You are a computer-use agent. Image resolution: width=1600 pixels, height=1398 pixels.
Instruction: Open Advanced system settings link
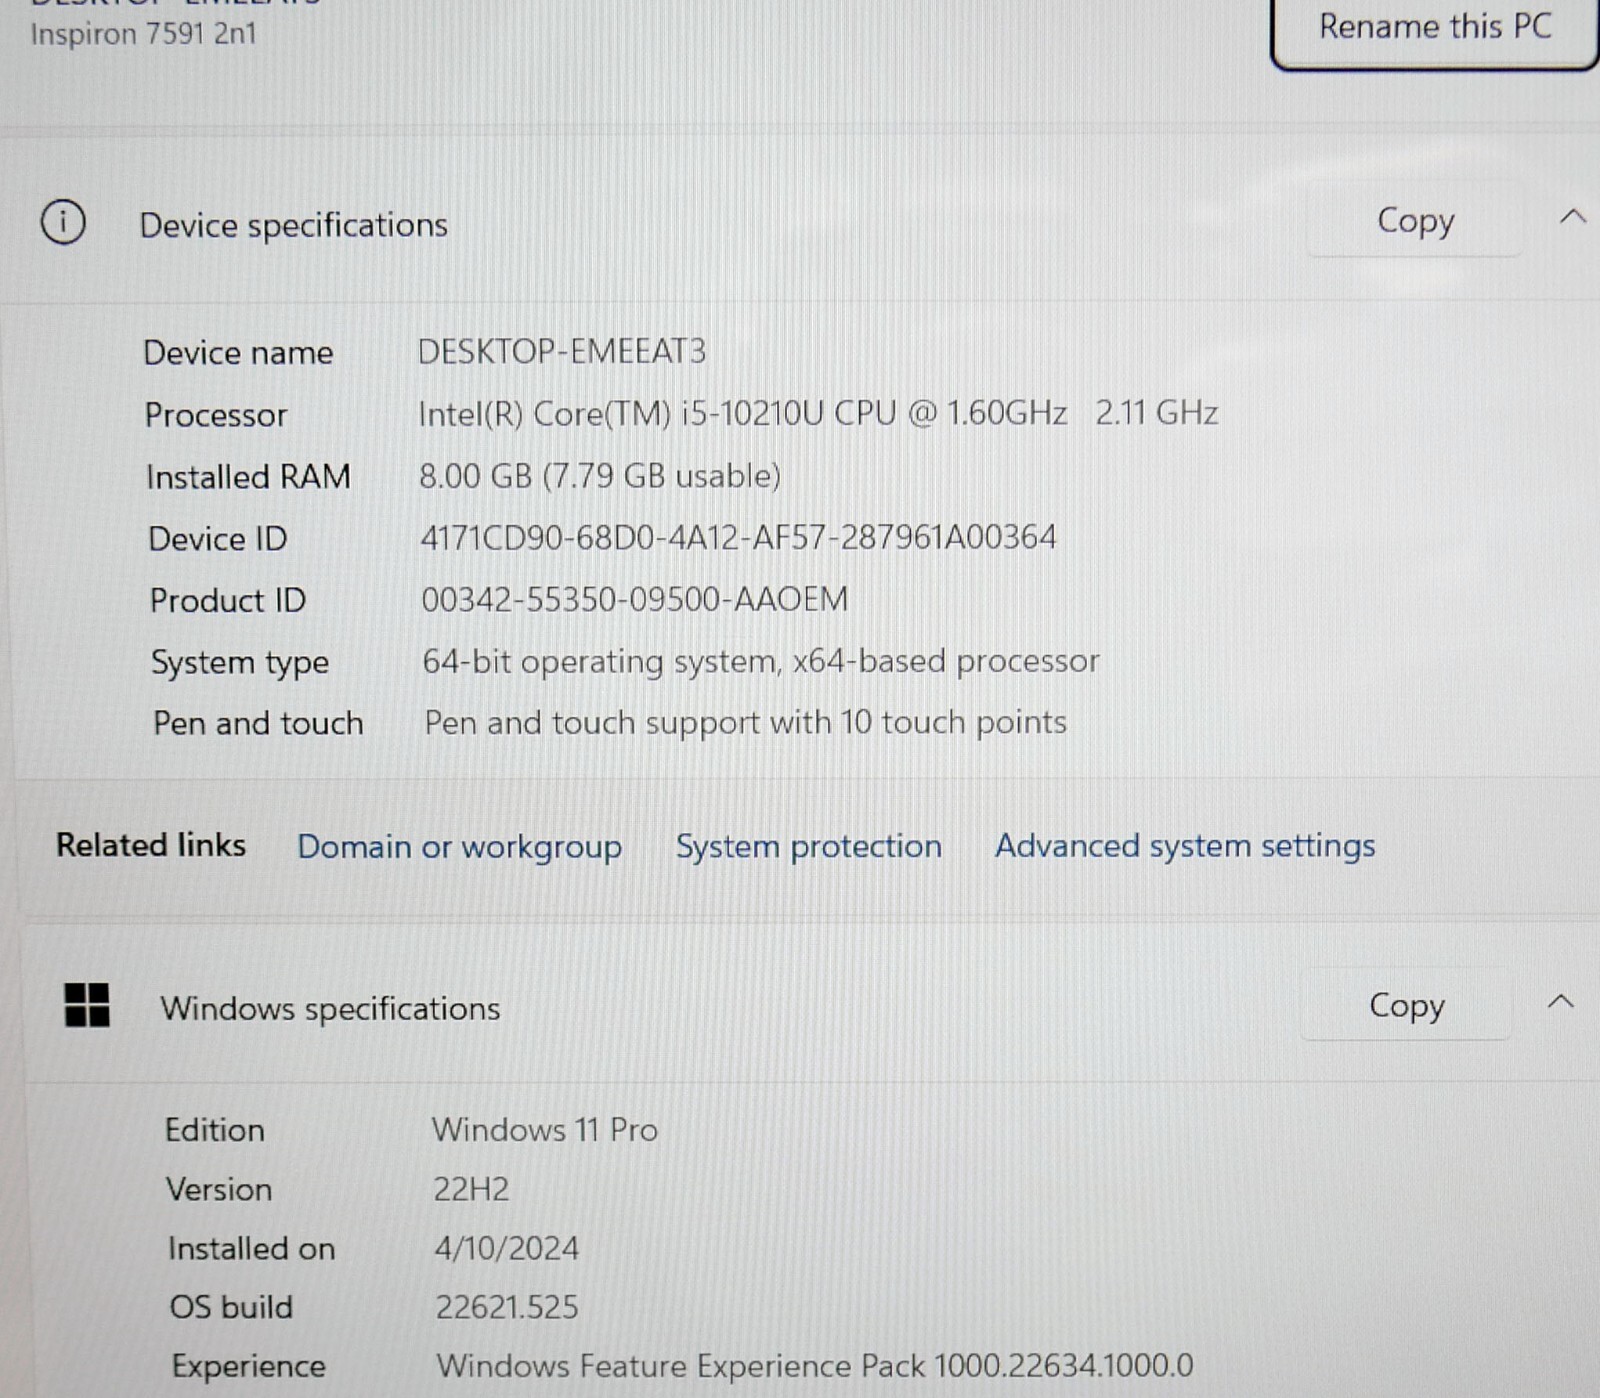(1185, 845)
